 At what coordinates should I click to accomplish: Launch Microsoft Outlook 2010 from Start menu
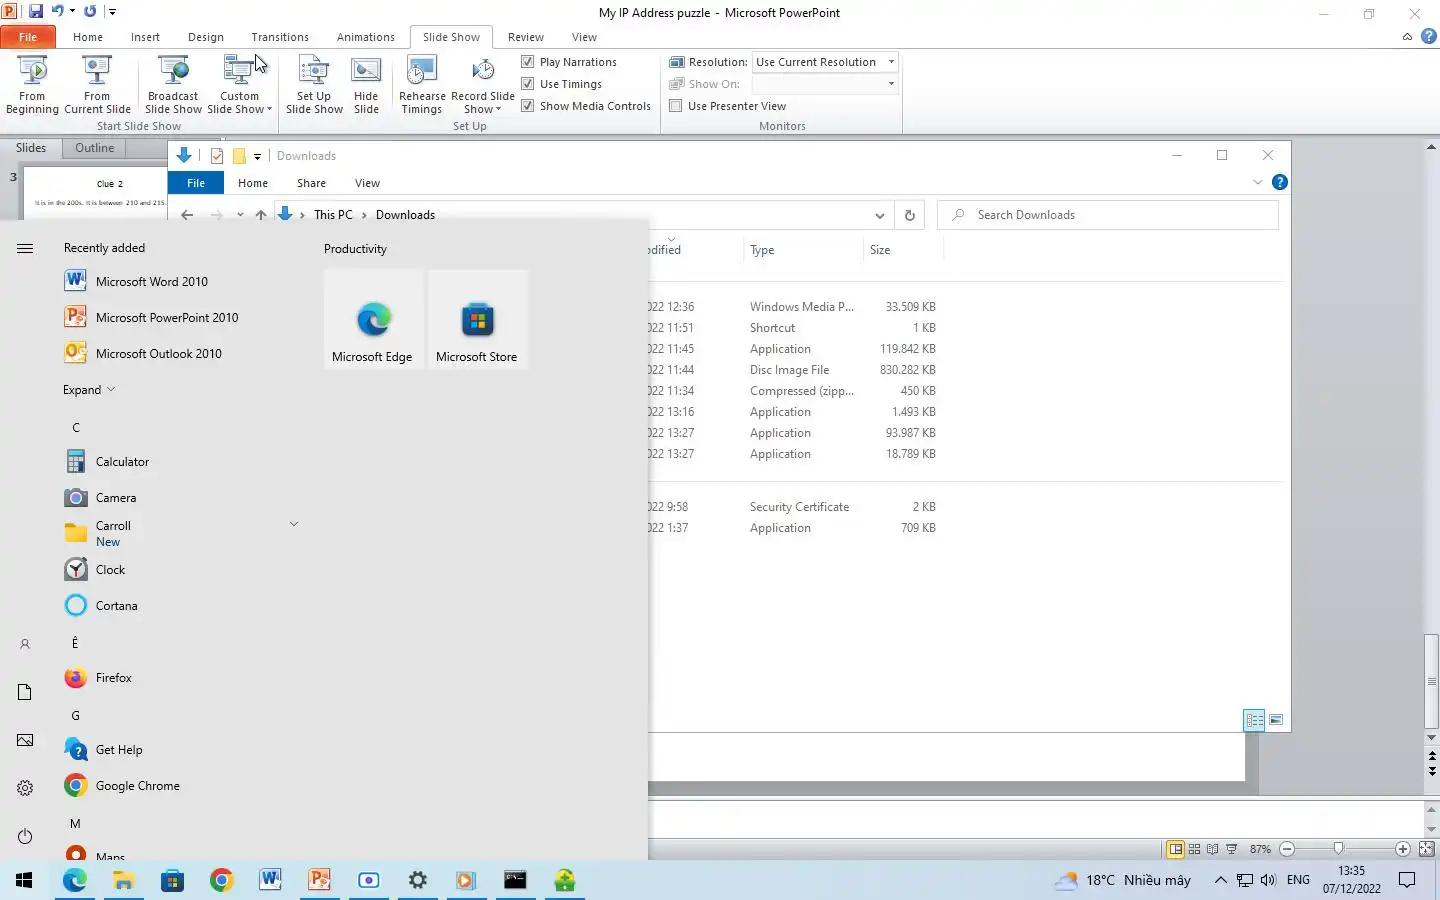coord(159,354)
